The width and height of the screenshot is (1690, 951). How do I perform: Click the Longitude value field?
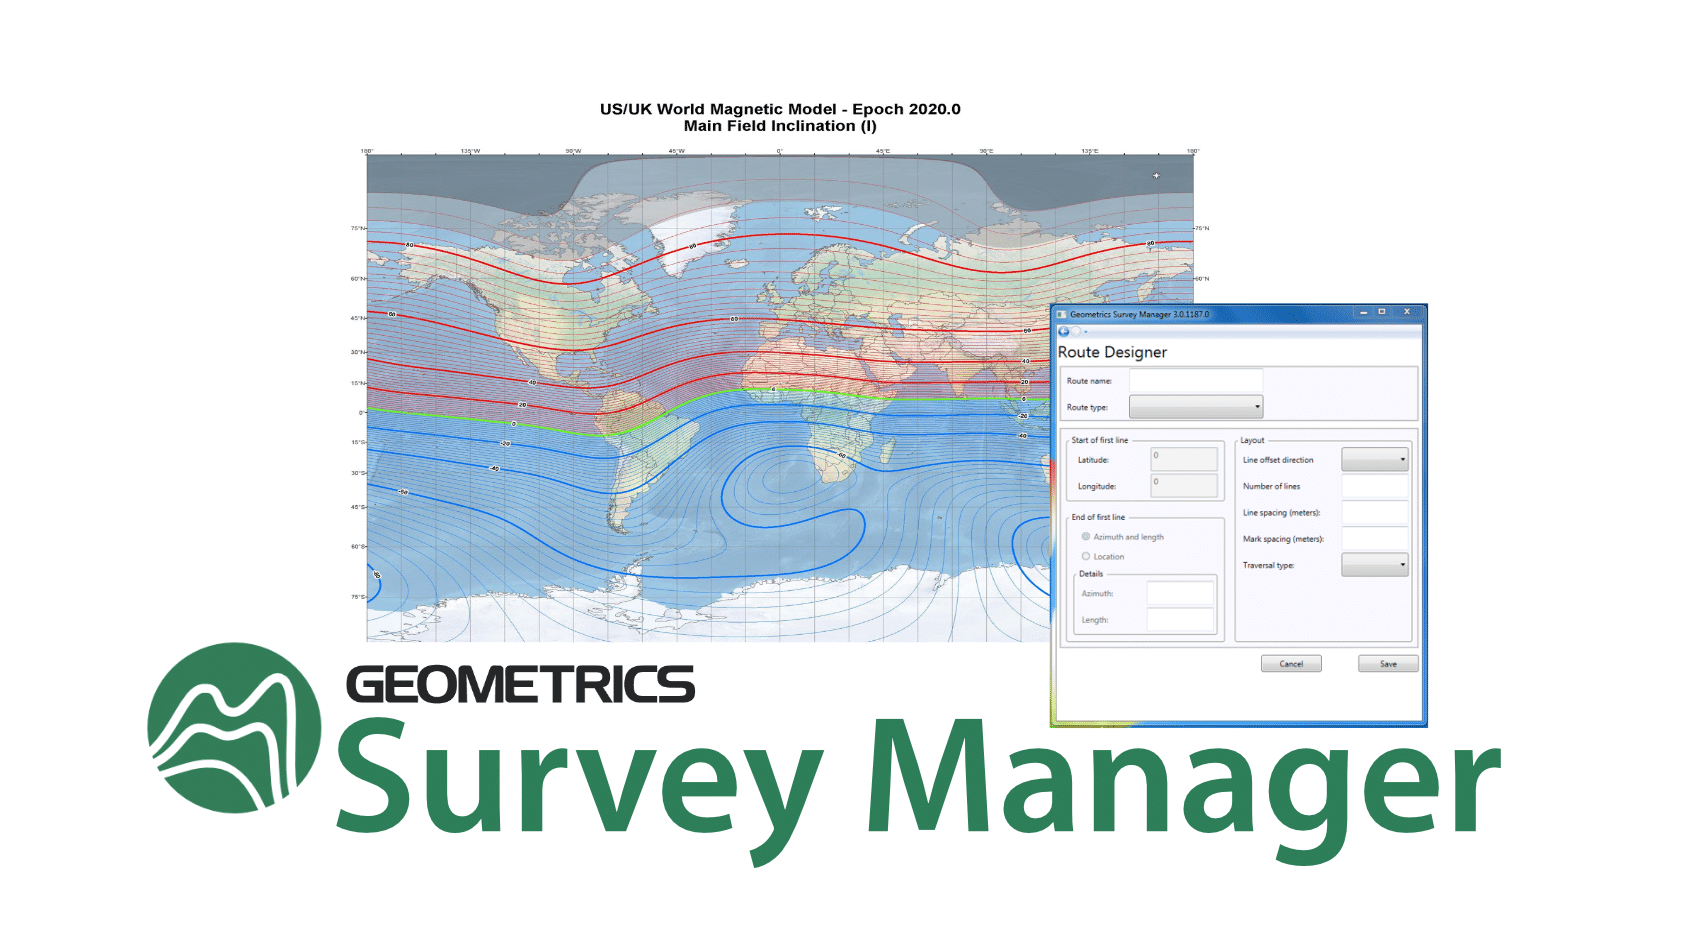pyautogui.click(x=1184, y=485)
